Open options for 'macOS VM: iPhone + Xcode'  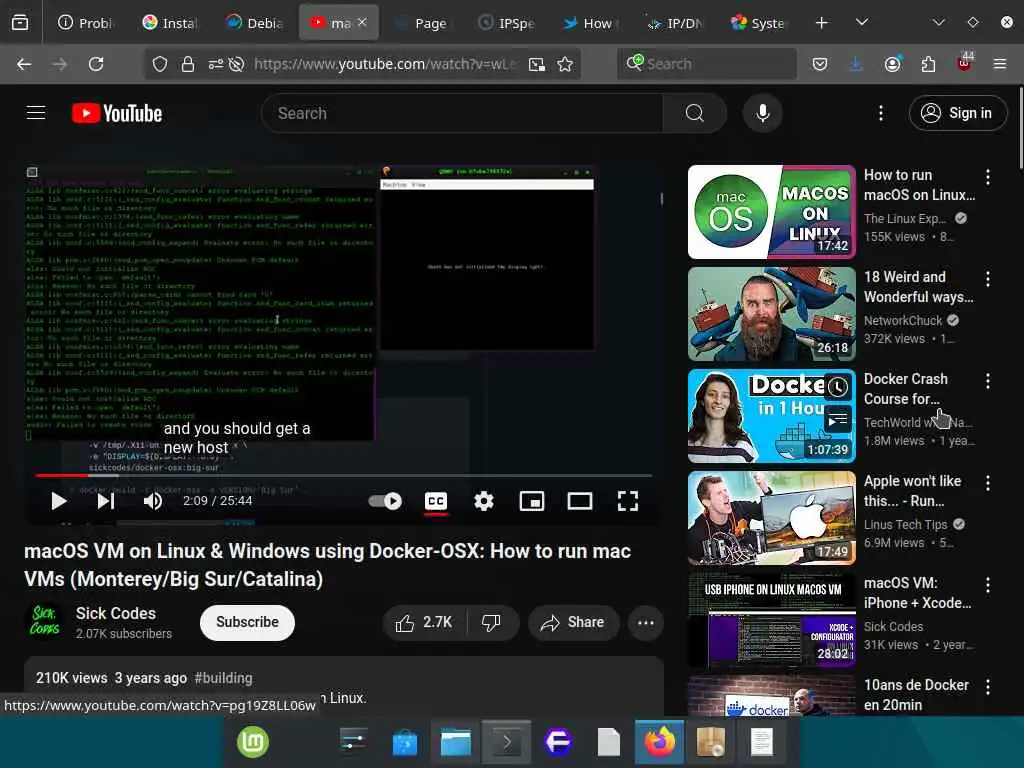pyautogui.click(x=988, y=585)
